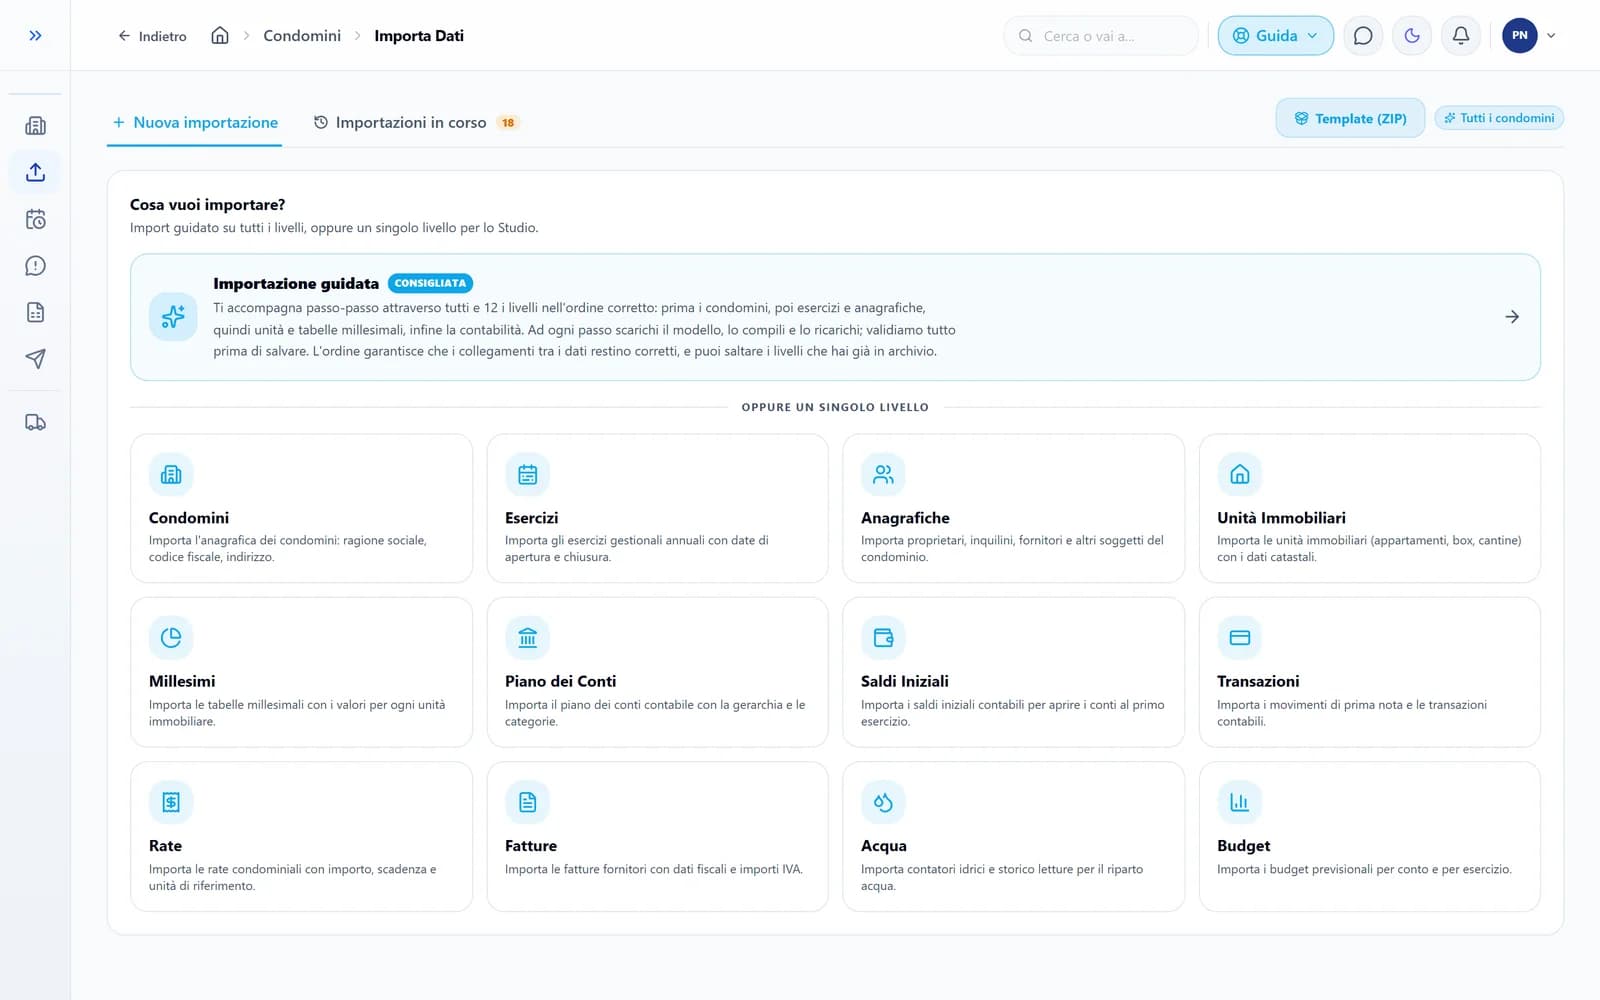Click the Condomini card icon

tap(171, 474)
